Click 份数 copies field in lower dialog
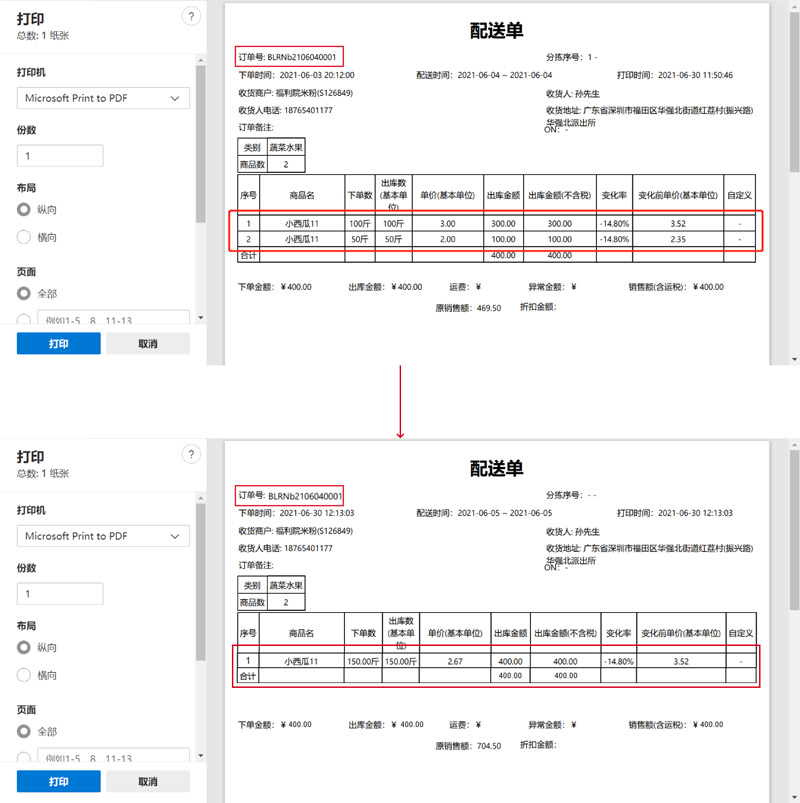 [60, 594]
